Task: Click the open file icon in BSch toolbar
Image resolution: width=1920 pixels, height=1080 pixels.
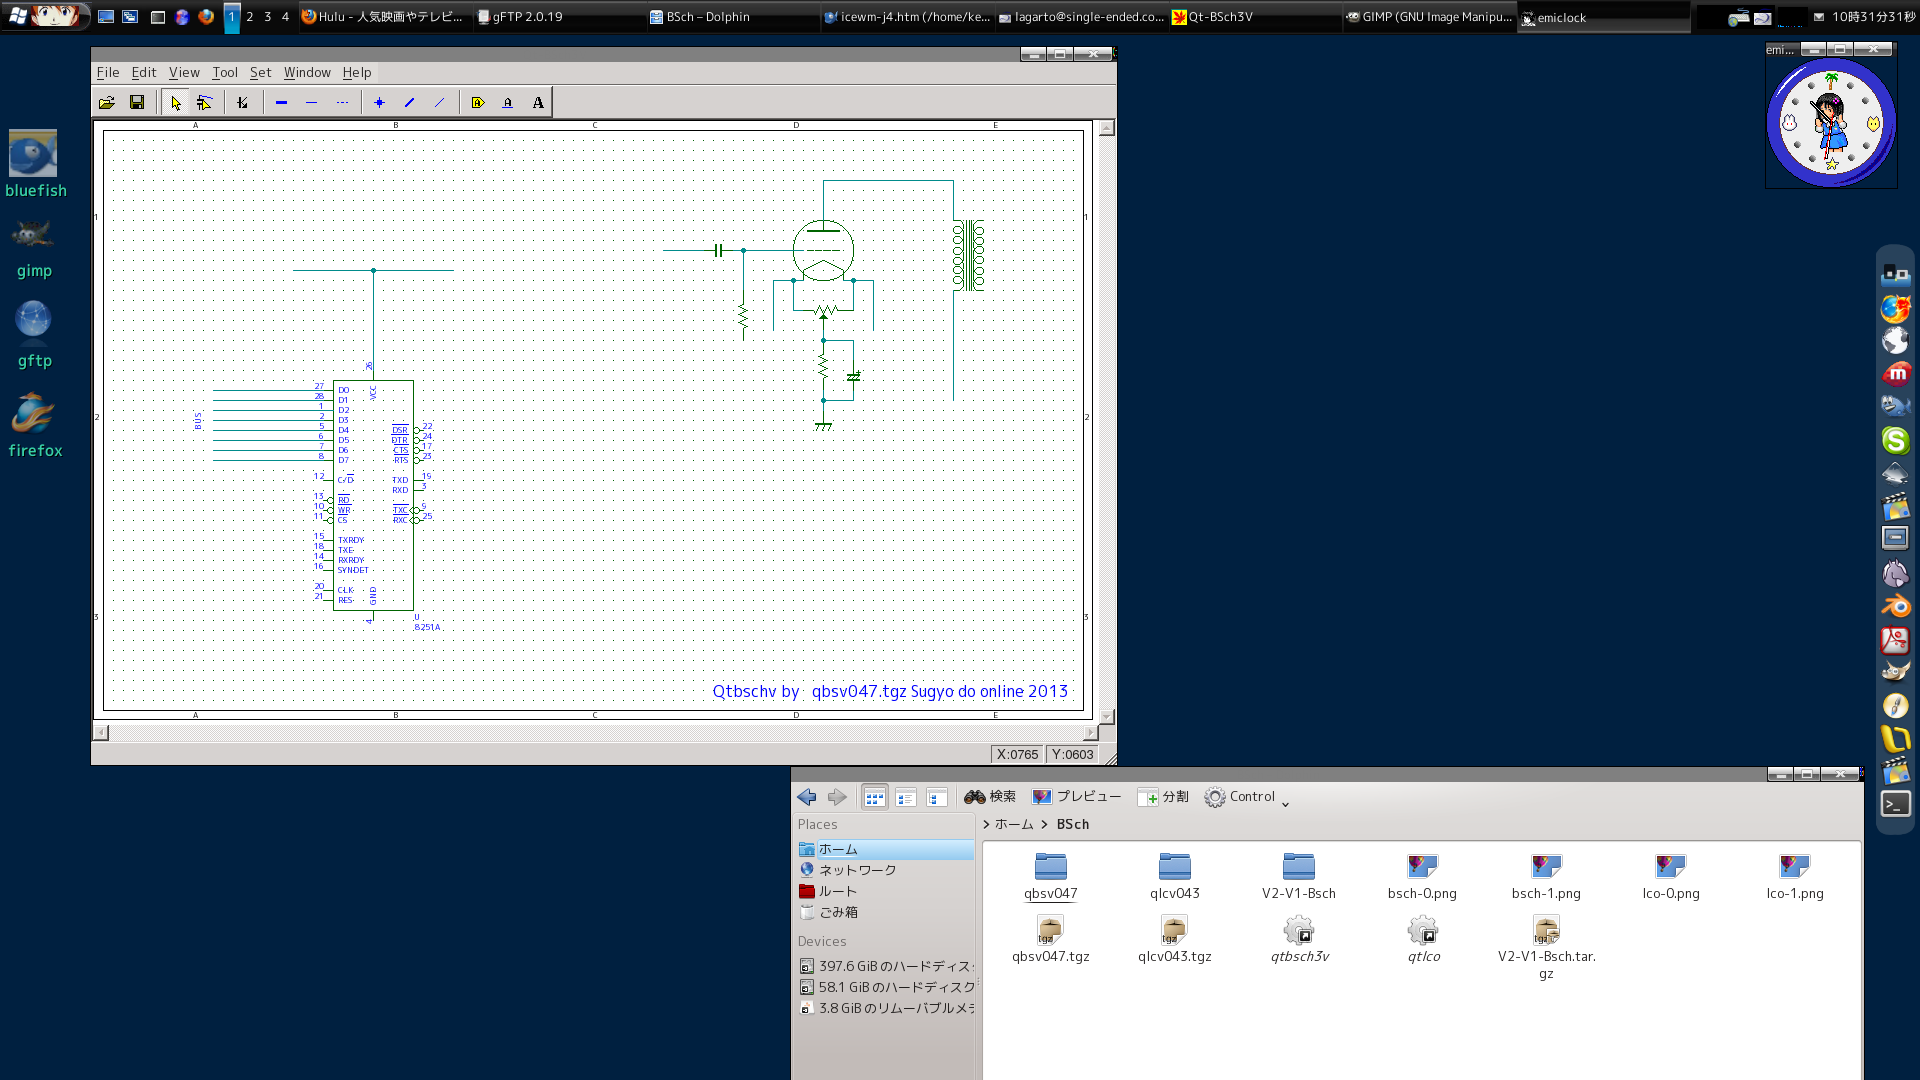Action: 107,102
